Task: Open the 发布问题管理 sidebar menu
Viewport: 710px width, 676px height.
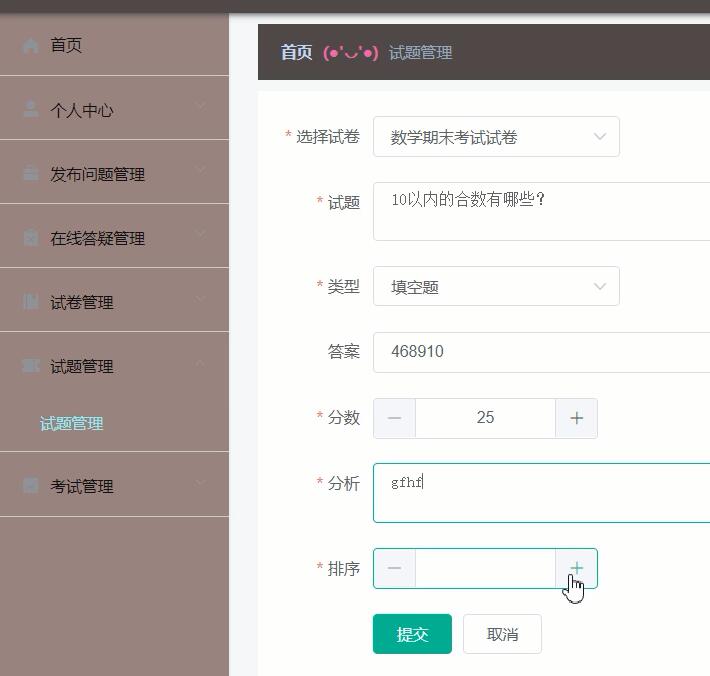Action: (114, 172)
